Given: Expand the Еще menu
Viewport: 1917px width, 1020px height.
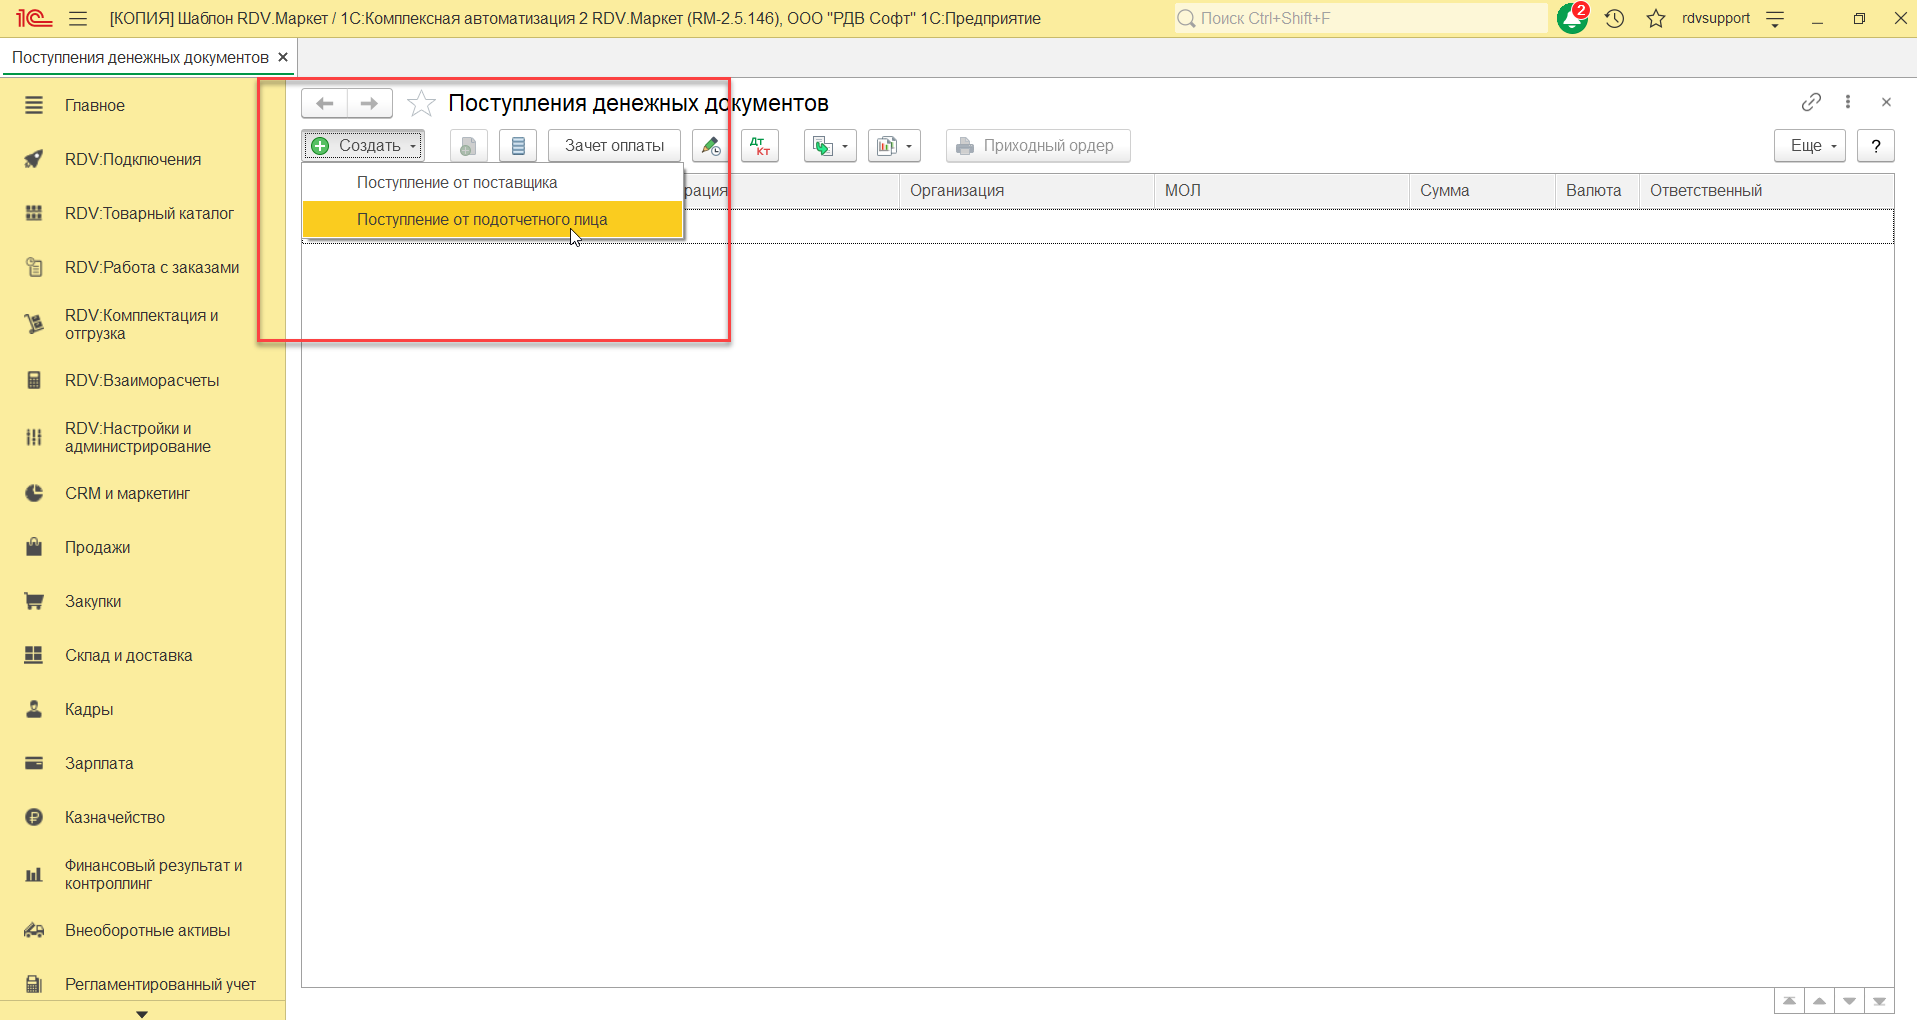Looking at the screenshot, I should coord(1810,146).
